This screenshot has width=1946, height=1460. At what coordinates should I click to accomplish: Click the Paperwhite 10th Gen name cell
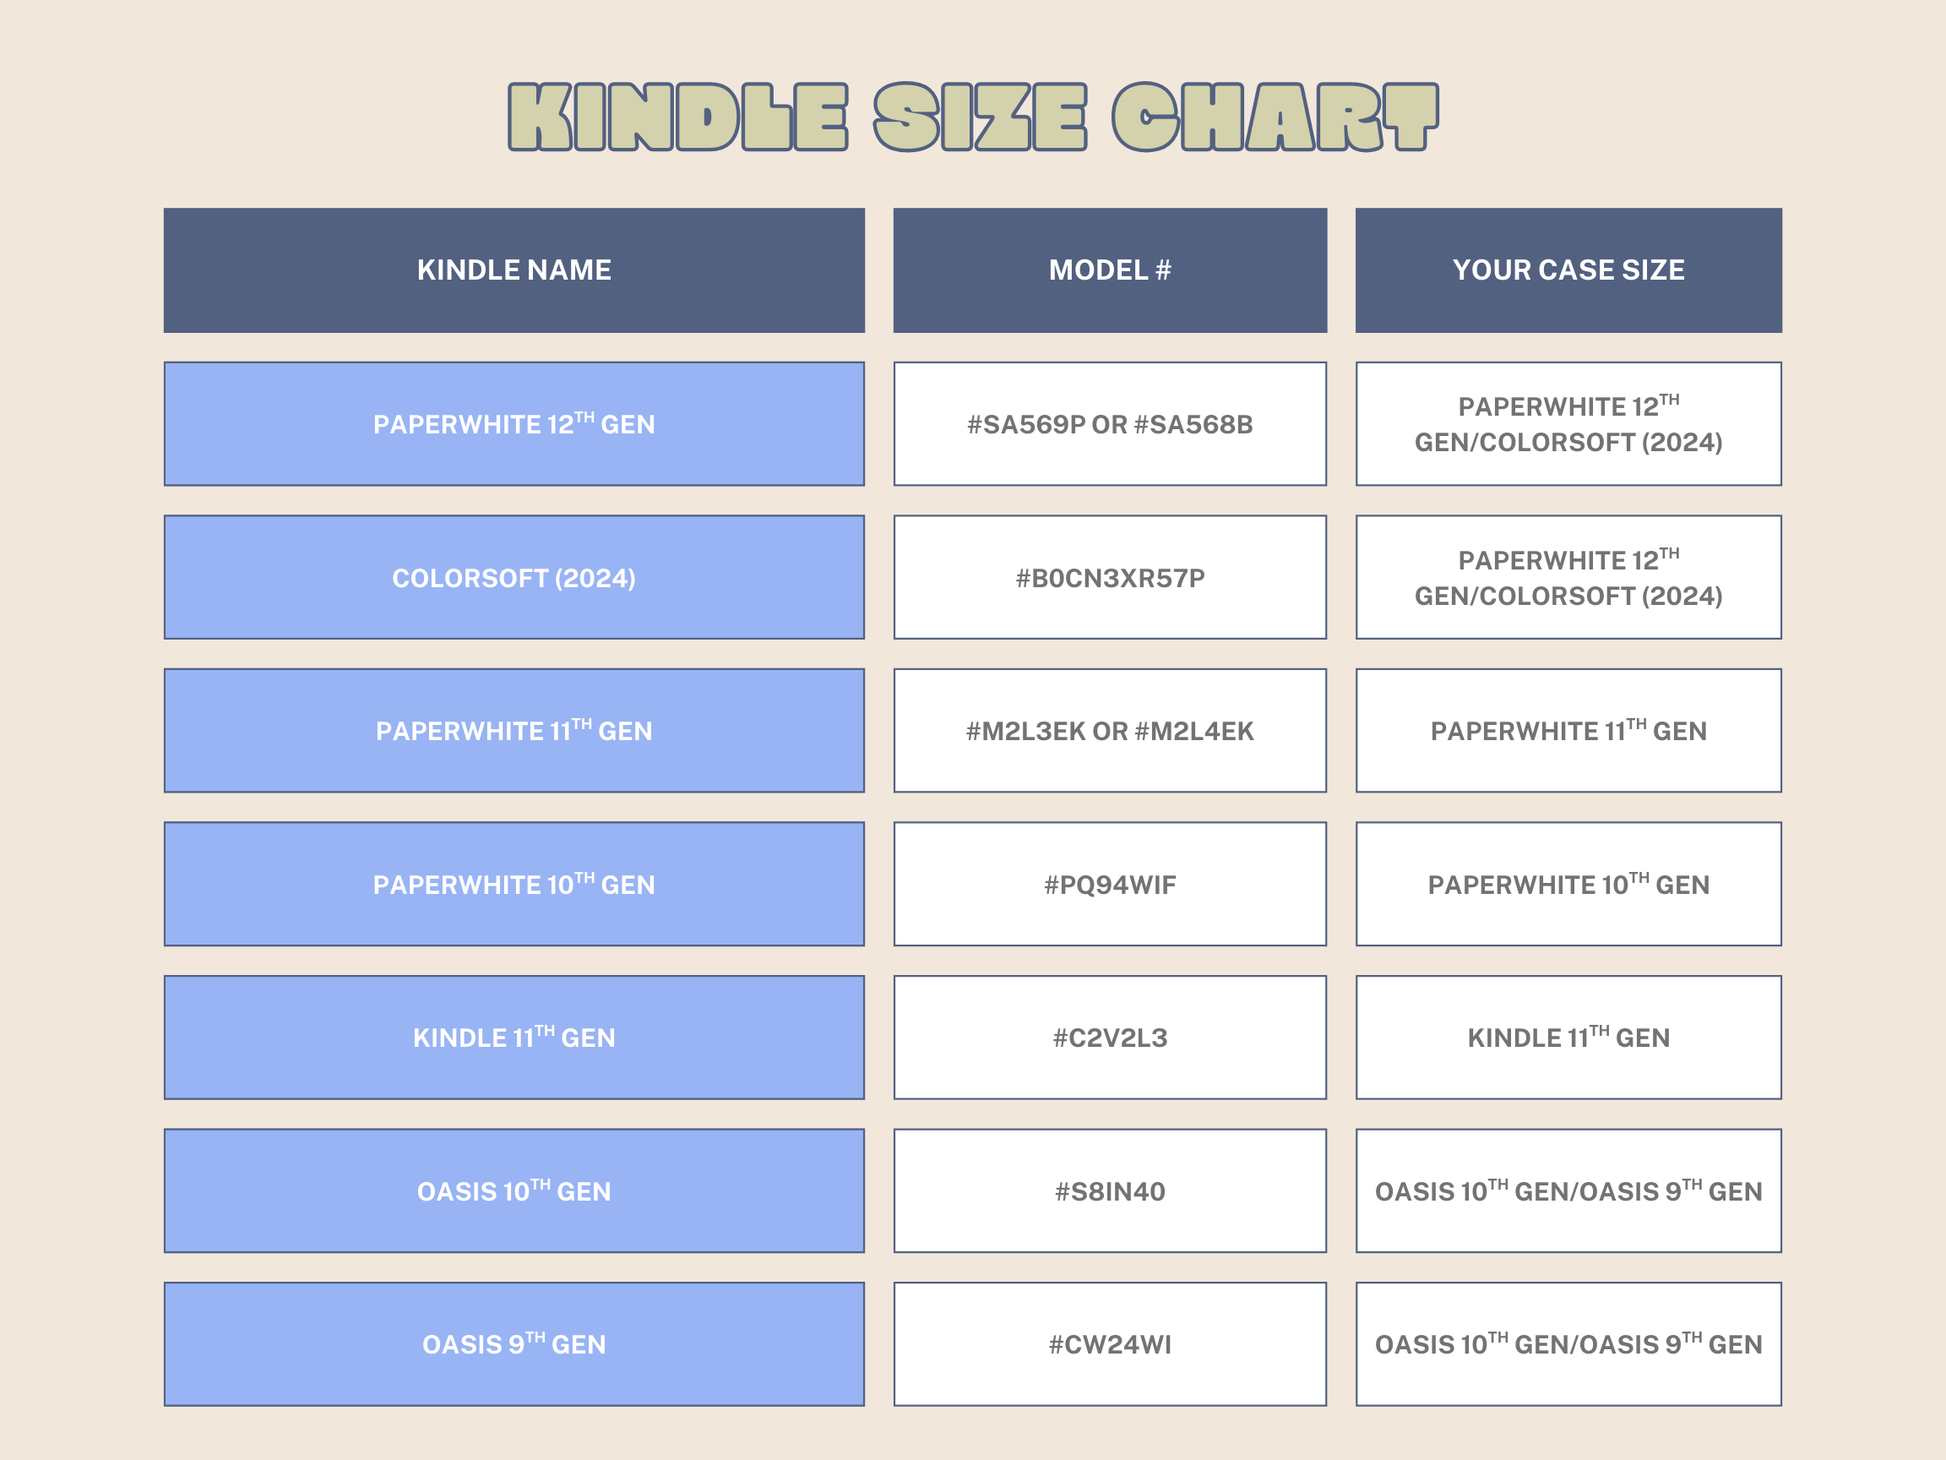[514, 884]
